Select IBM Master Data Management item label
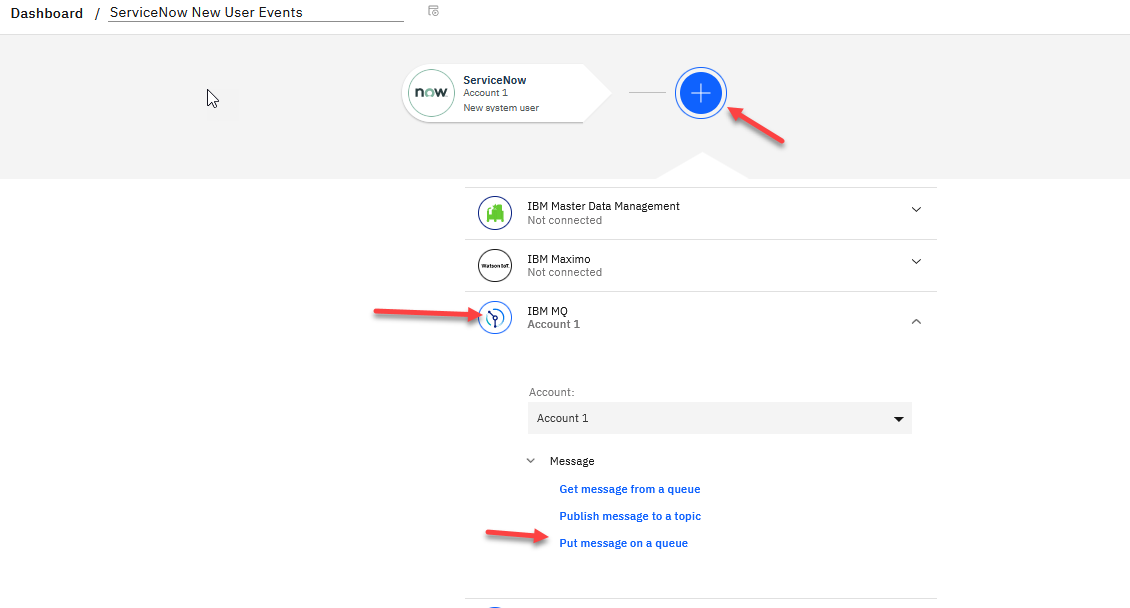 click(x=603, y=207)
